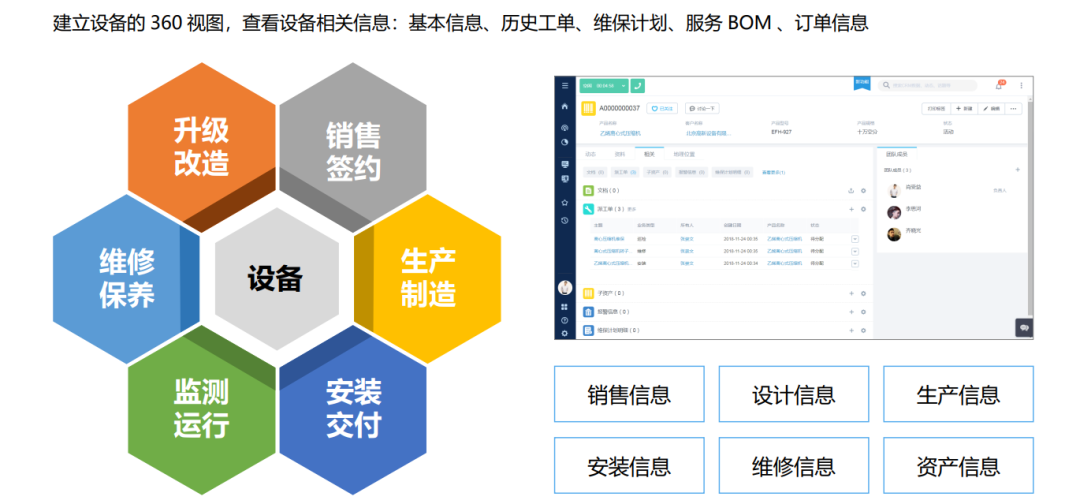Open the notification bell with red badge
The width and height of the screenshot is (1080, 504).
999,85
